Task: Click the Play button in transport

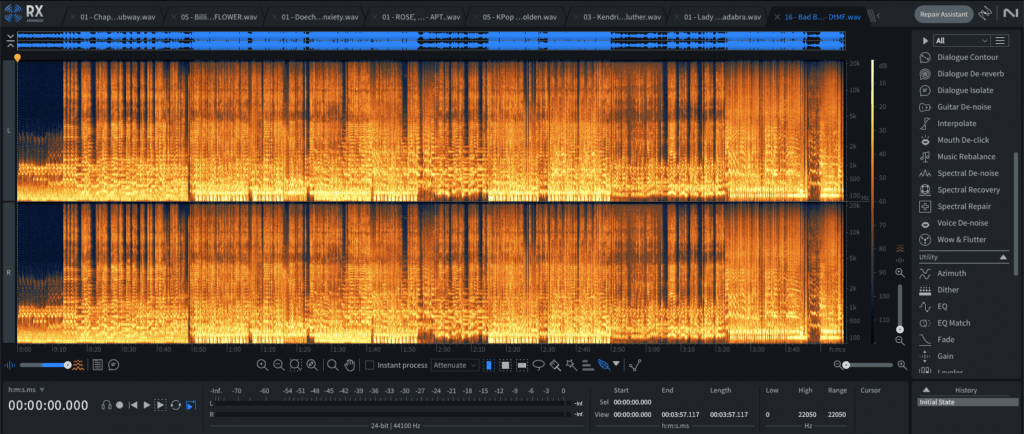Action: [x=146, y=405]
